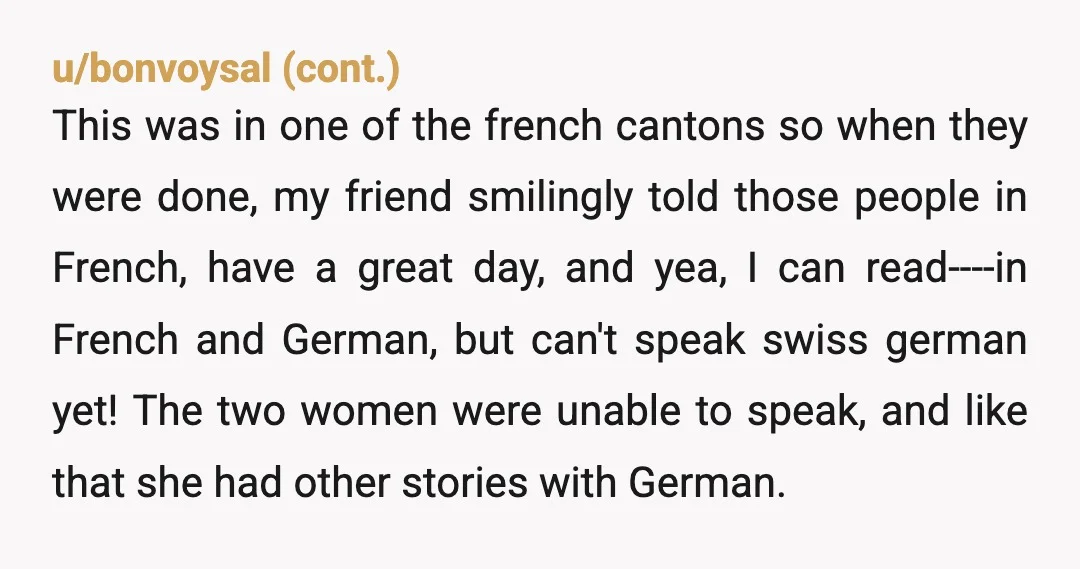1080x569 pixels.
Task: Click the word "friend" in the second line
Action: point(398,196)
